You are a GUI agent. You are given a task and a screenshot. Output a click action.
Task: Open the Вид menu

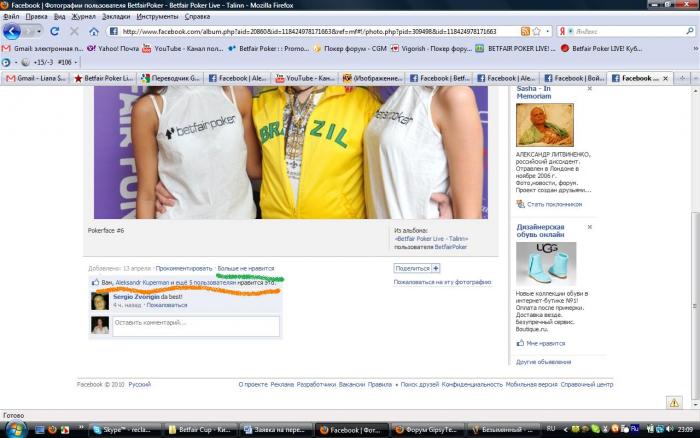click(59, 17)
